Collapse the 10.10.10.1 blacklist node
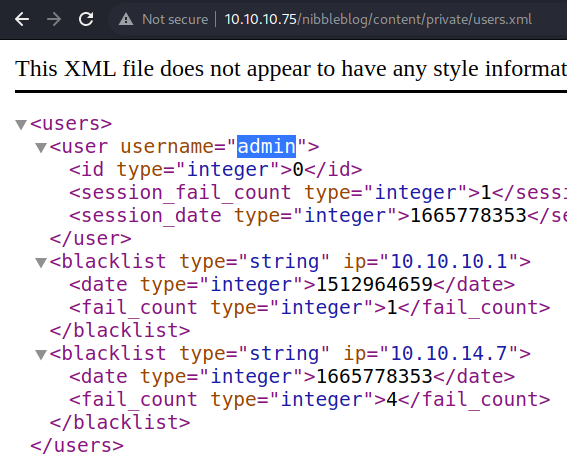The image size is (567, 461). 41,262
